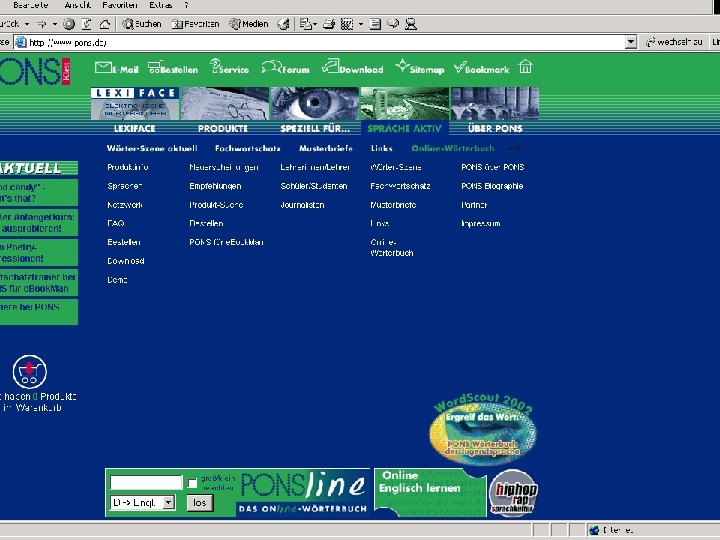Open Forward button history dropdown arrow

tap(55, 24)
